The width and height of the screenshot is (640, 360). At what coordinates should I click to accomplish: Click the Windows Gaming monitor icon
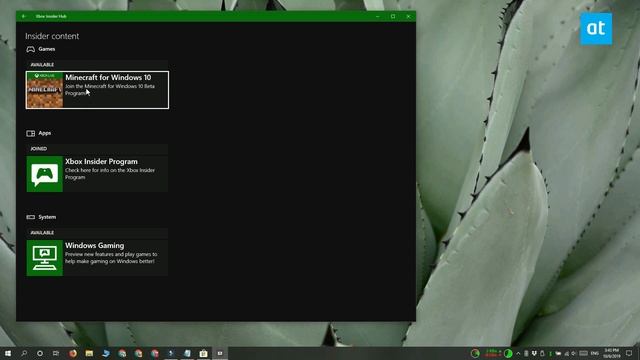(x=44, y=258)
